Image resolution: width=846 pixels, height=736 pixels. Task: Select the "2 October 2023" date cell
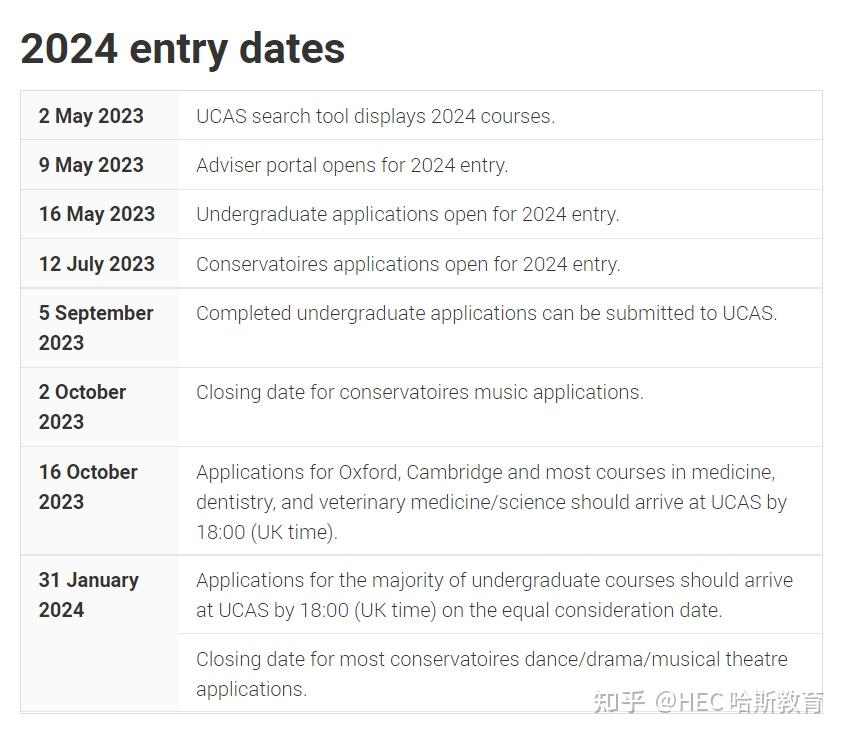(83, 406)
